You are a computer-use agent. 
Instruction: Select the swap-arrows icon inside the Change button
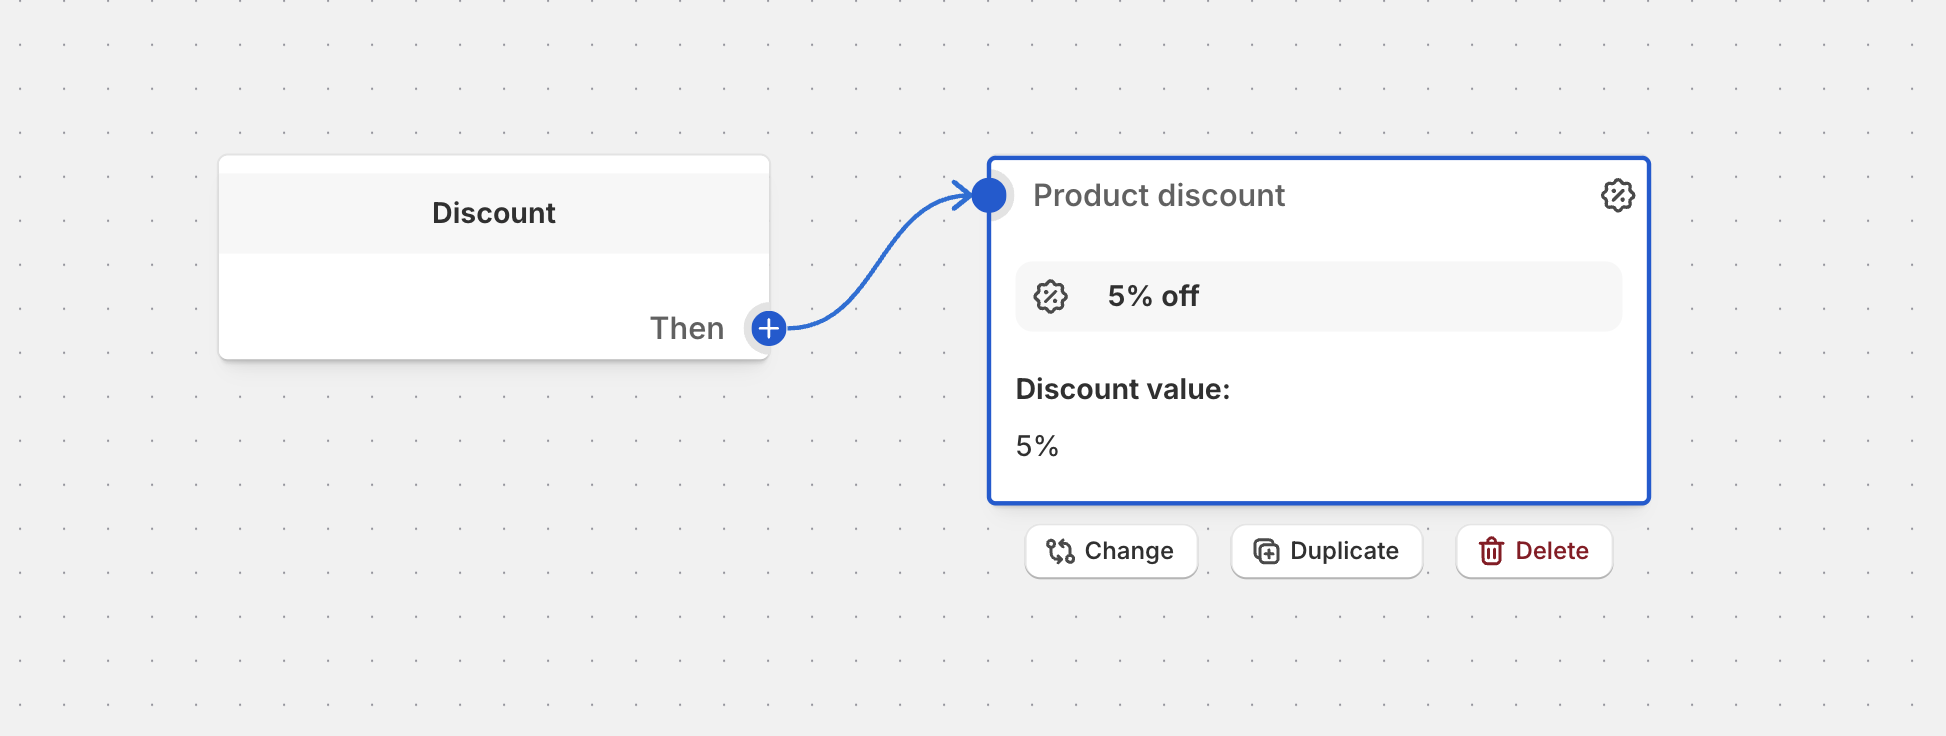click(1060, 551)
